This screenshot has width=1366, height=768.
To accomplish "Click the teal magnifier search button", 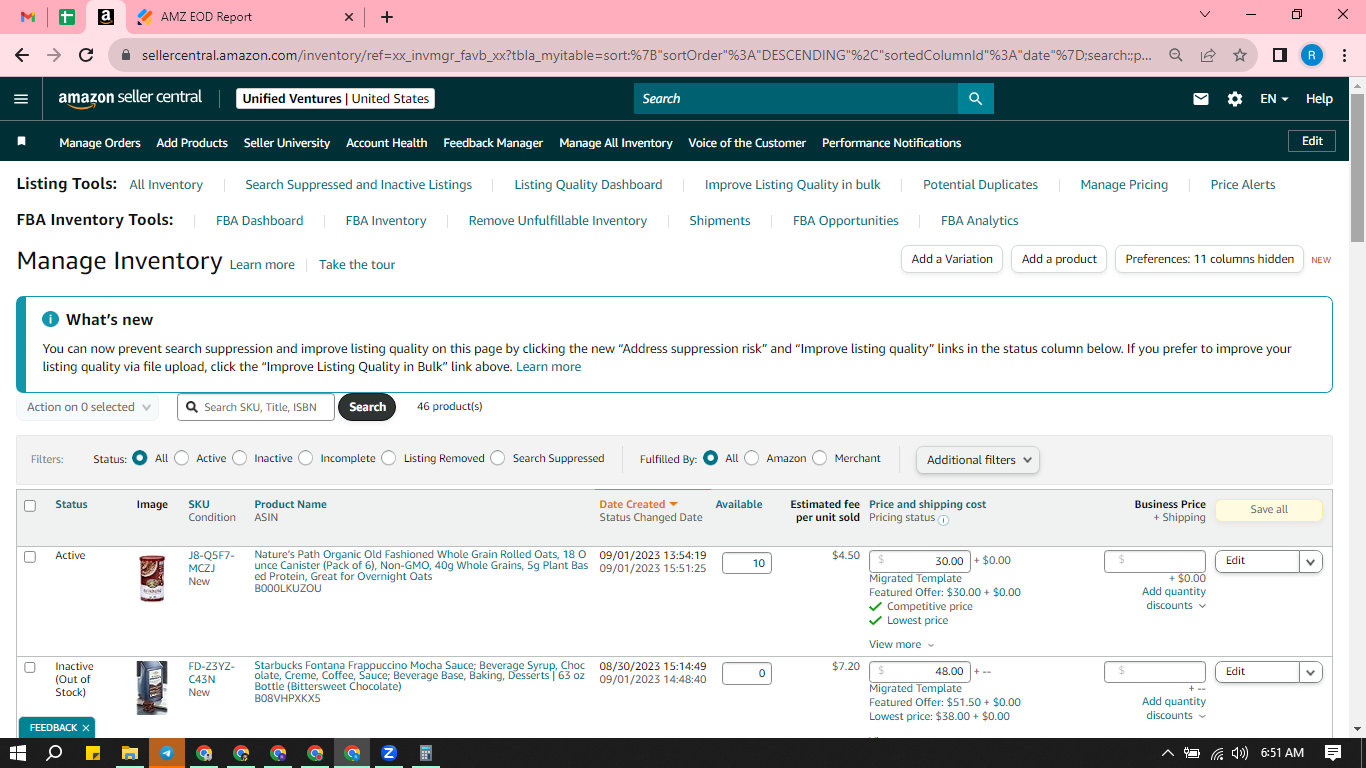I will tap(976, 99).
